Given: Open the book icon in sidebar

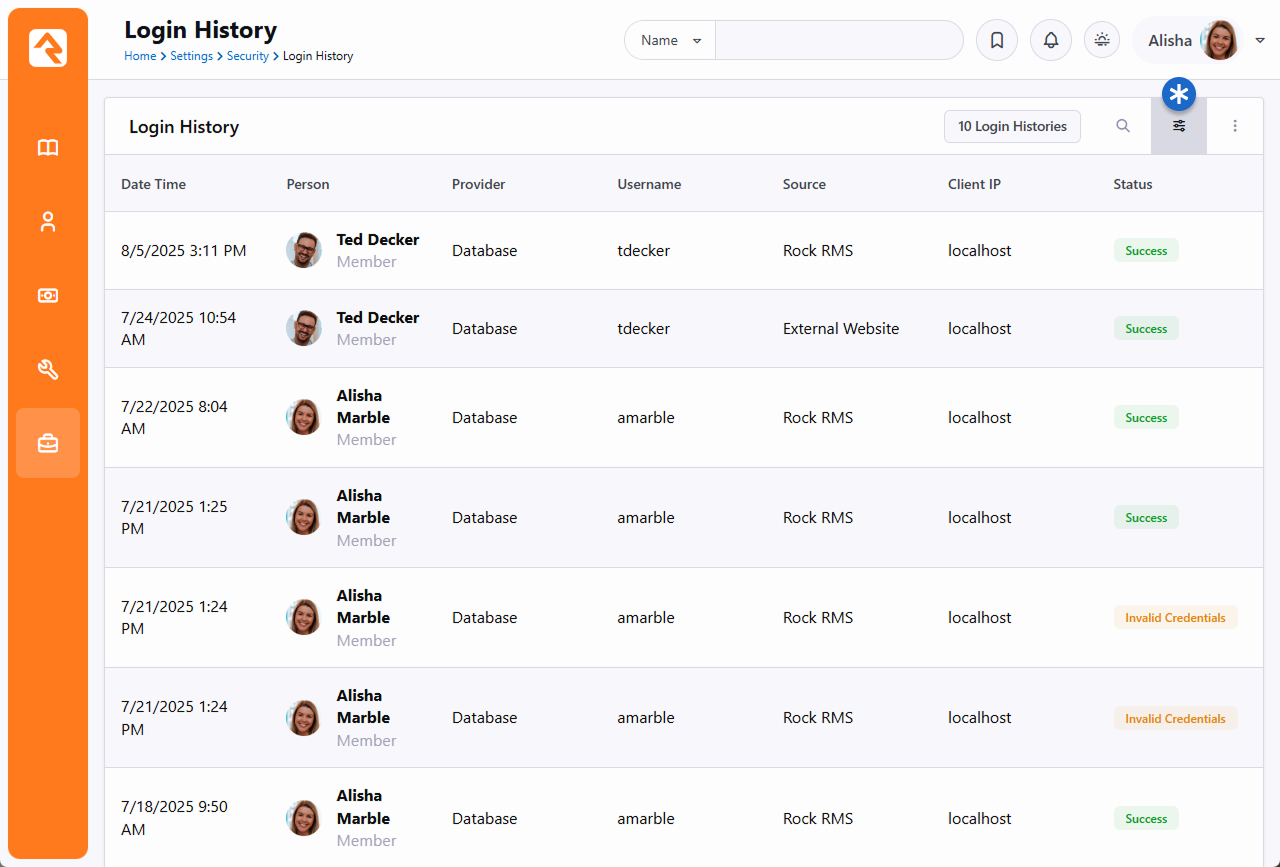Looking at the screenshot, I should 48,148.
